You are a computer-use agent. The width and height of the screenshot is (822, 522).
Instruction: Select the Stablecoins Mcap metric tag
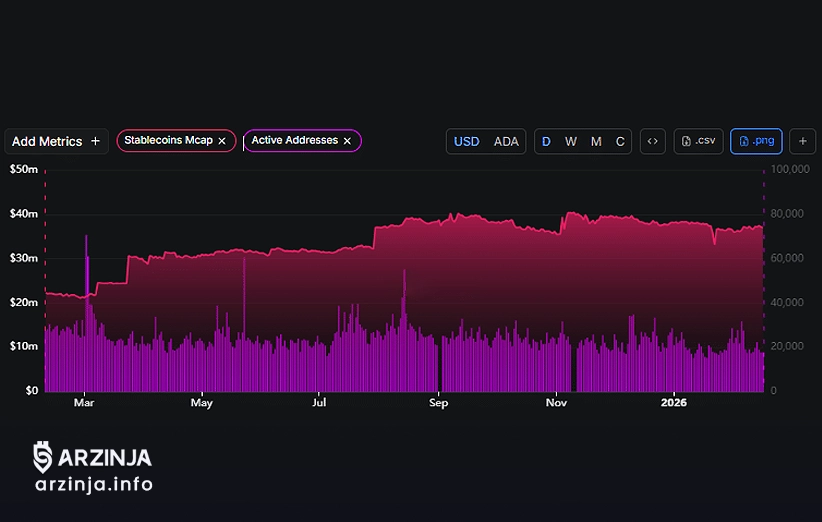point(168,141)
